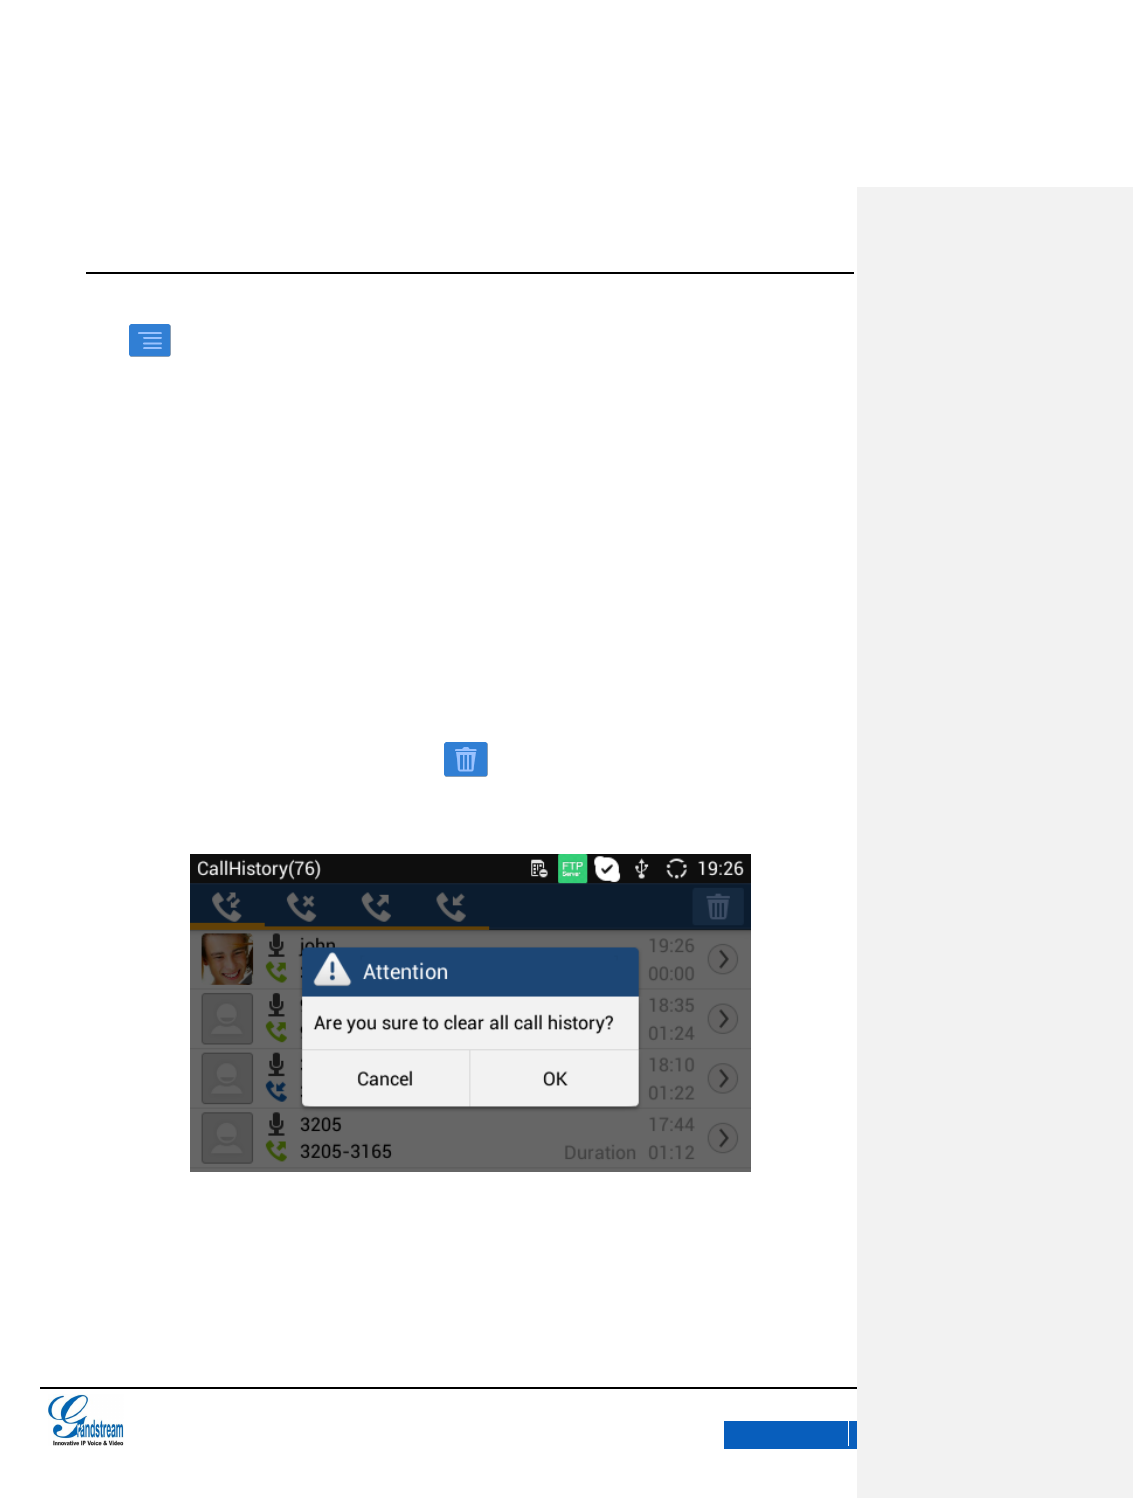Click Cancel in the Attention dialog
The image size is (1133, 1498).
coord(385,1078)
